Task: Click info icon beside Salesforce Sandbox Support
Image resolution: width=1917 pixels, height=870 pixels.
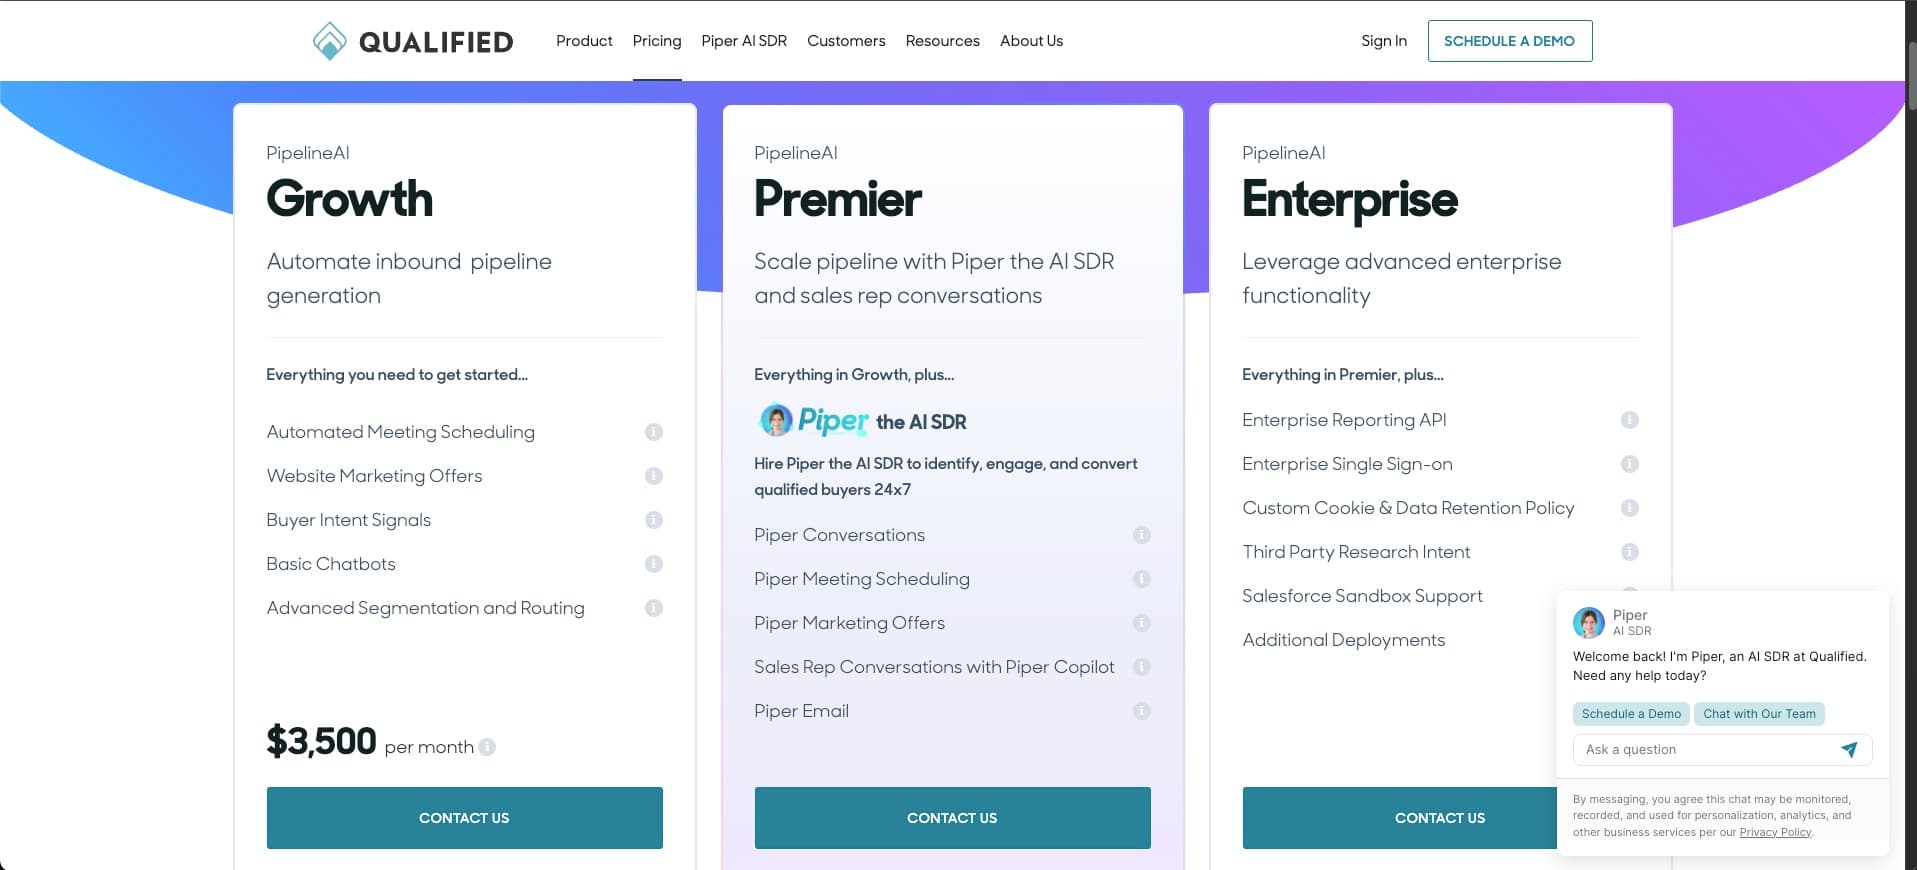Action: [1629, 596]
